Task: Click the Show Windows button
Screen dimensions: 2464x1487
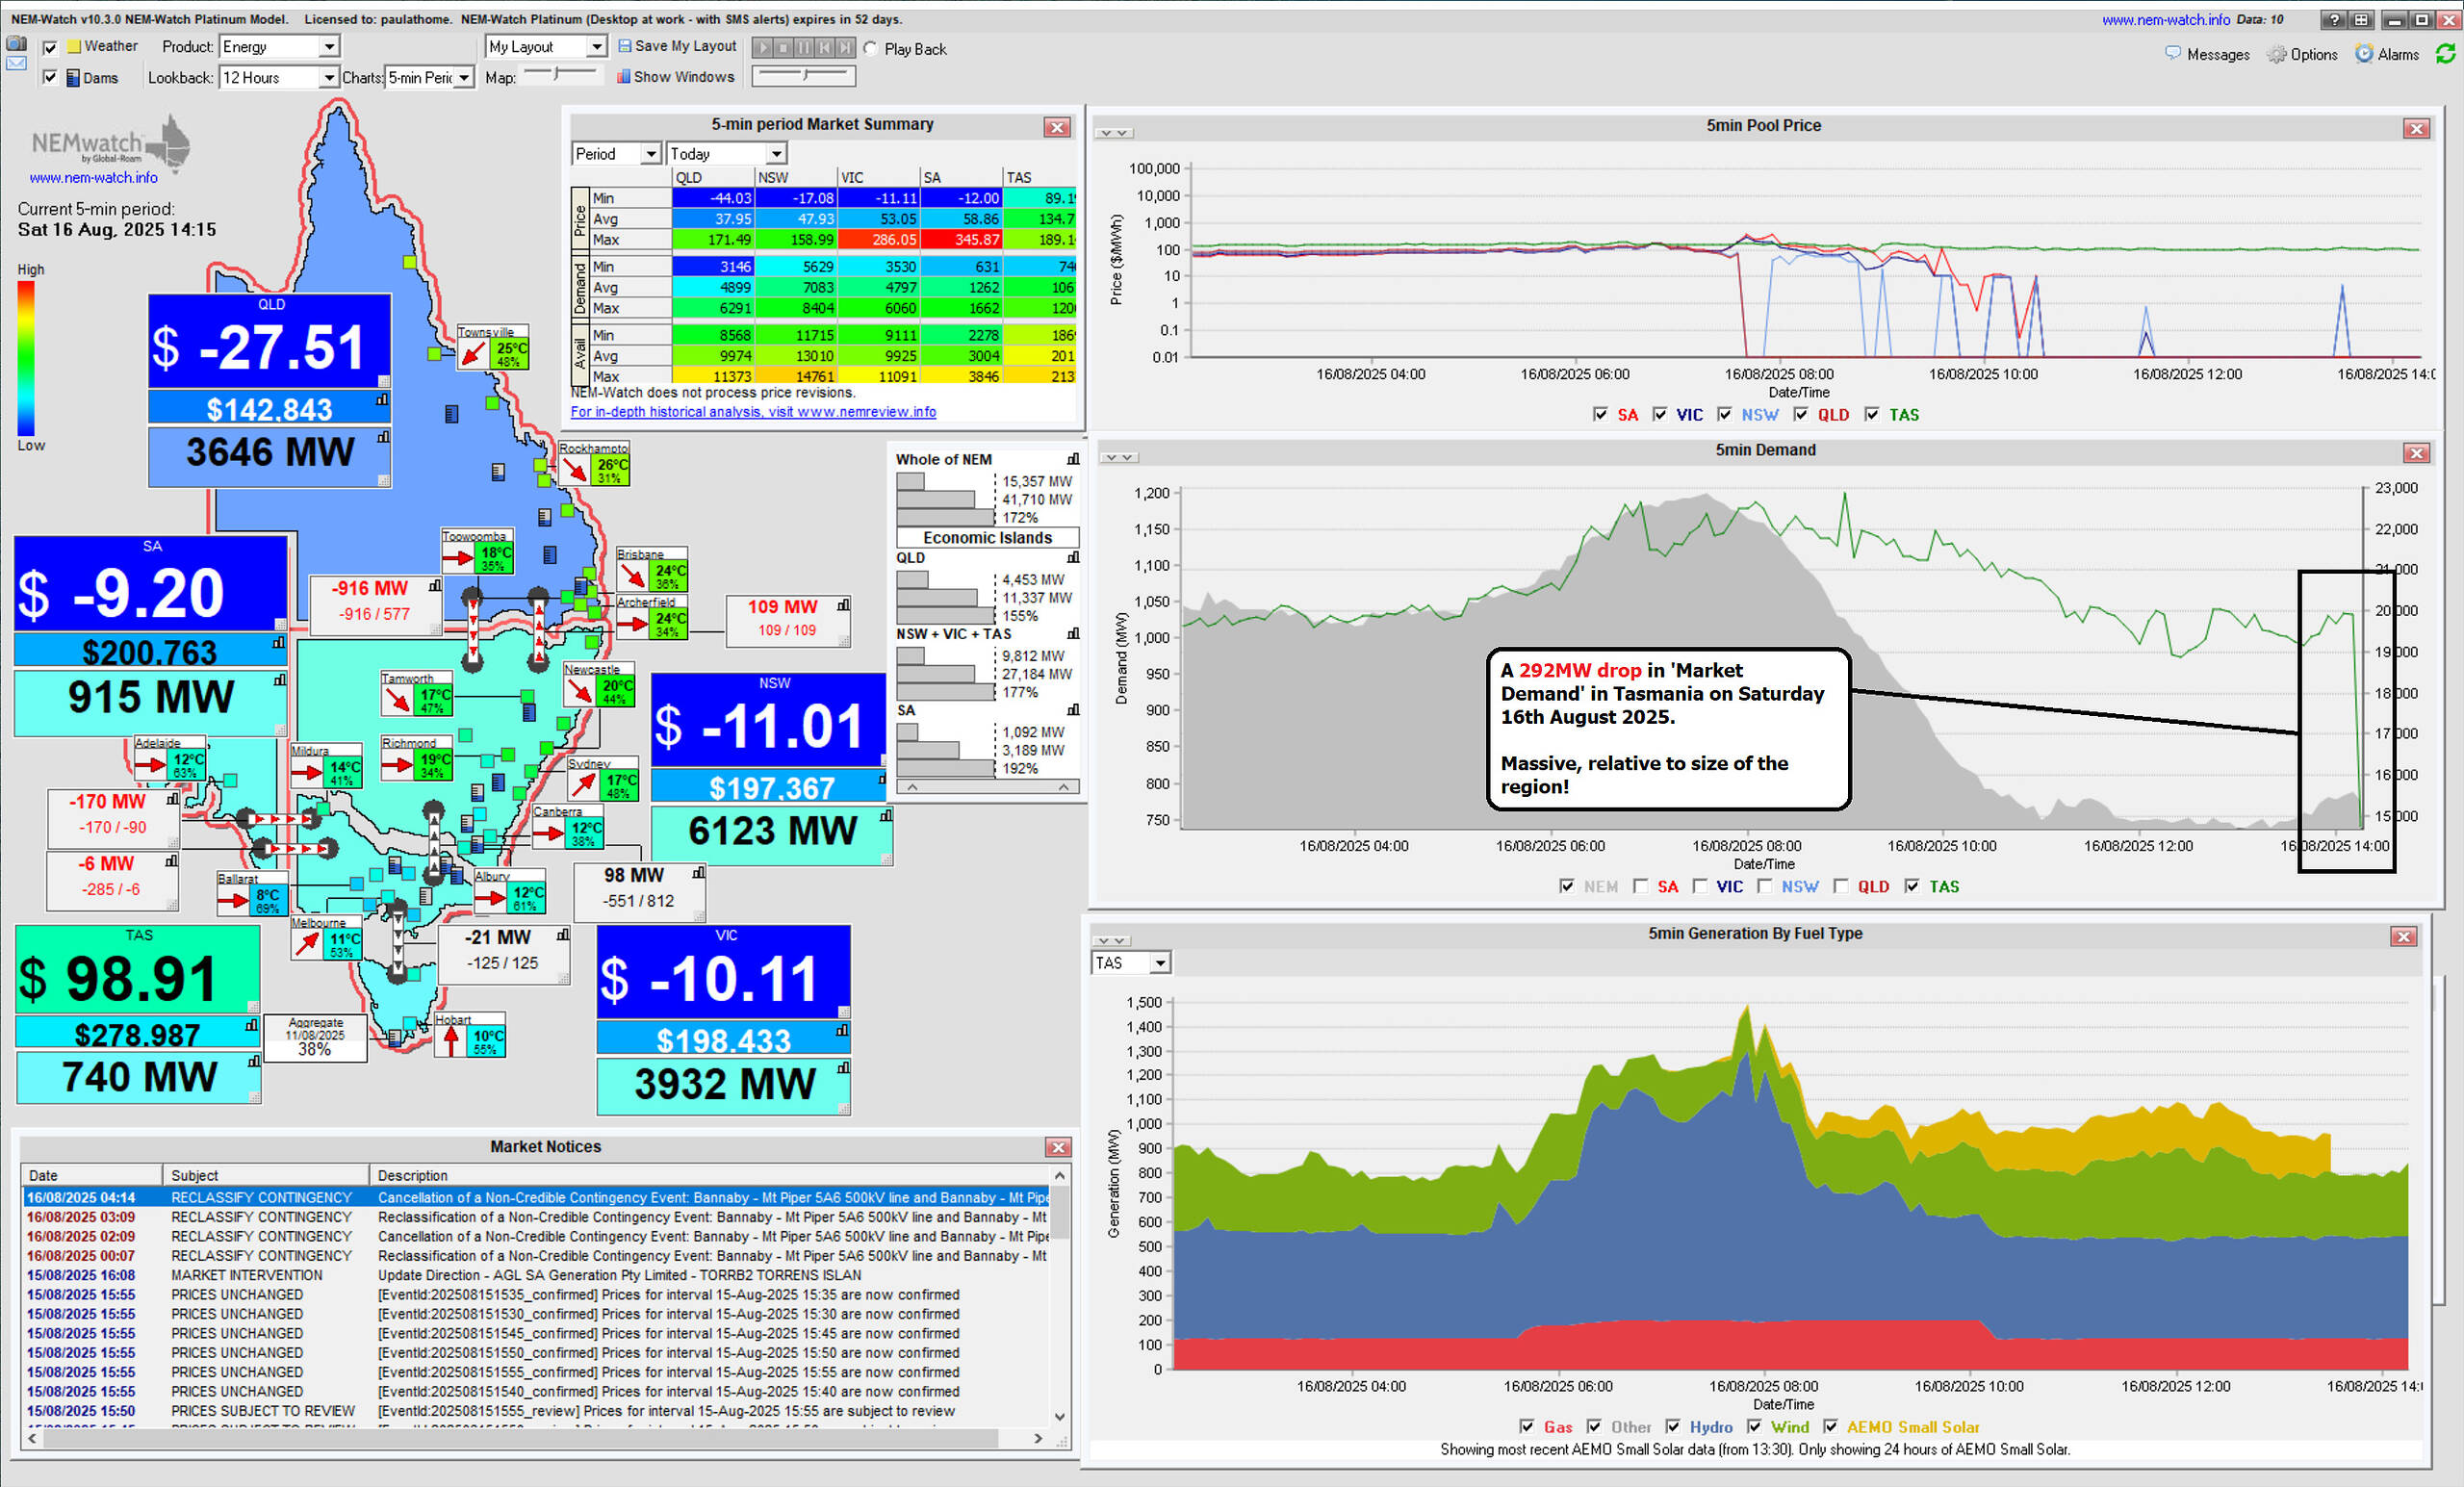Action: 676,77
